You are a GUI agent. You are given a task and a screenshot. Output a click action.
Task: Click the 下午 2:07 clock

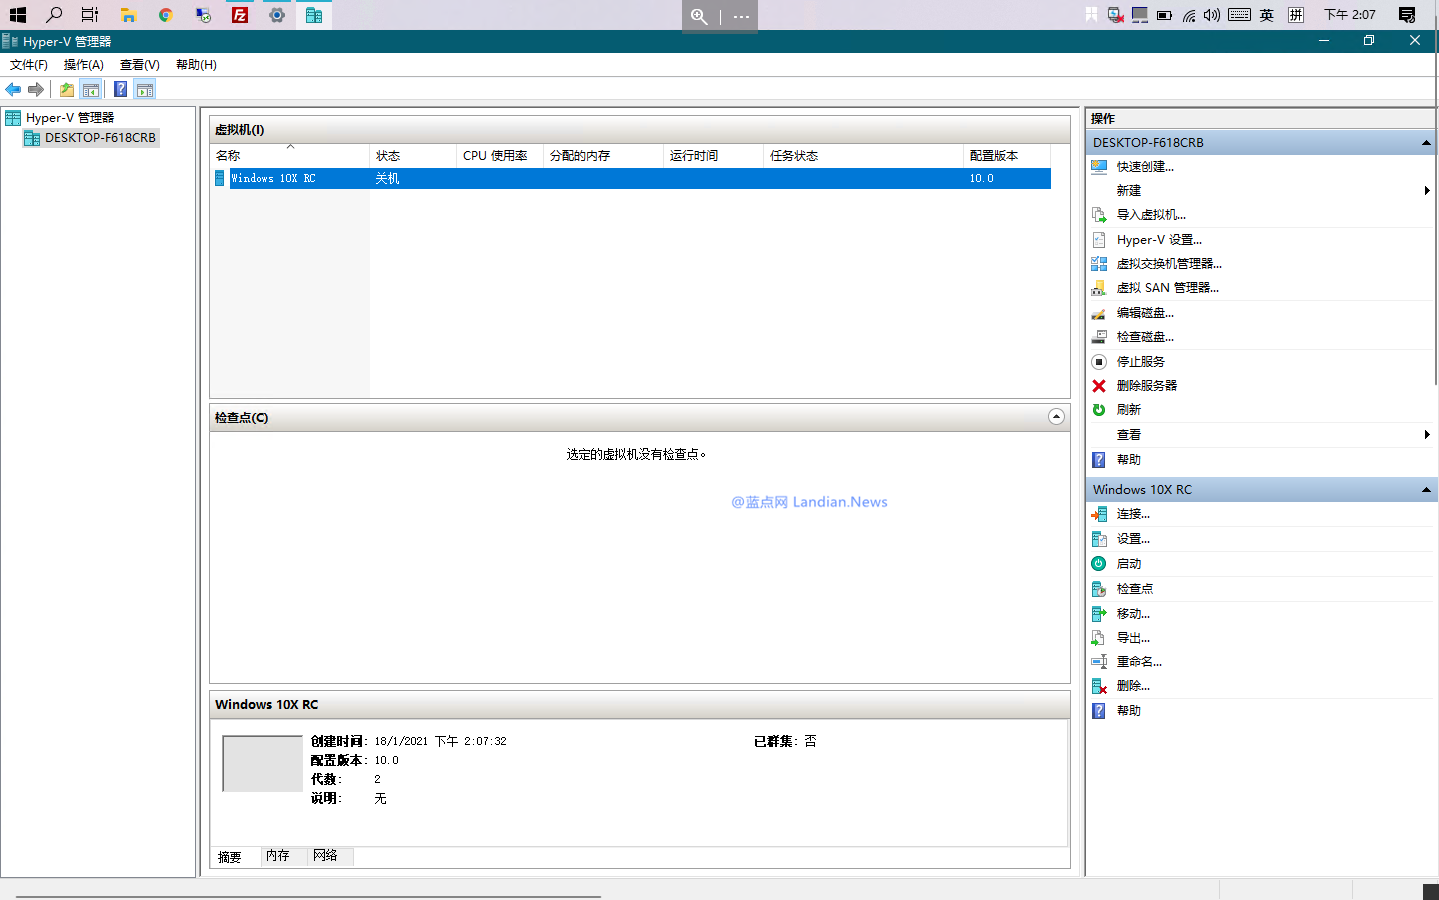point(1350,15)
